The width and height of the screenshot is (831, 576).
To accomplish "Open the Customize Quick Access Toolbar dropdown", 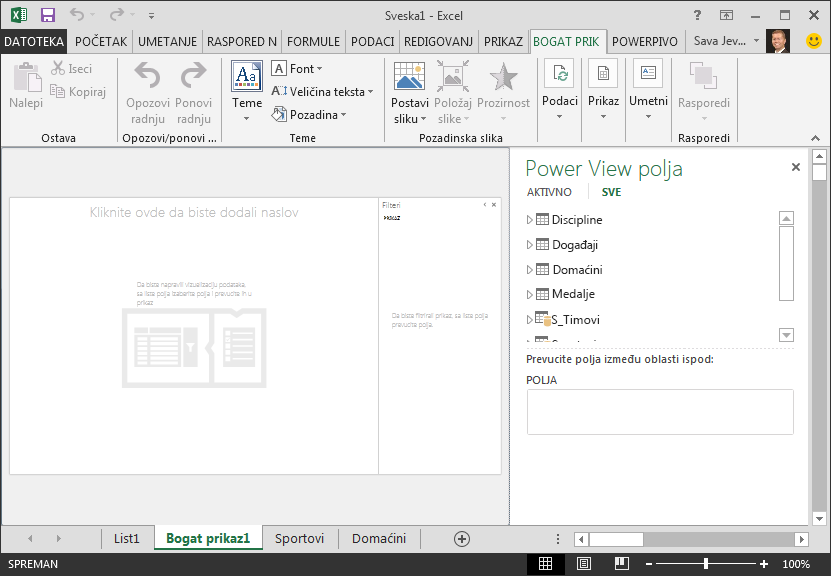I will tap(152, 16).
